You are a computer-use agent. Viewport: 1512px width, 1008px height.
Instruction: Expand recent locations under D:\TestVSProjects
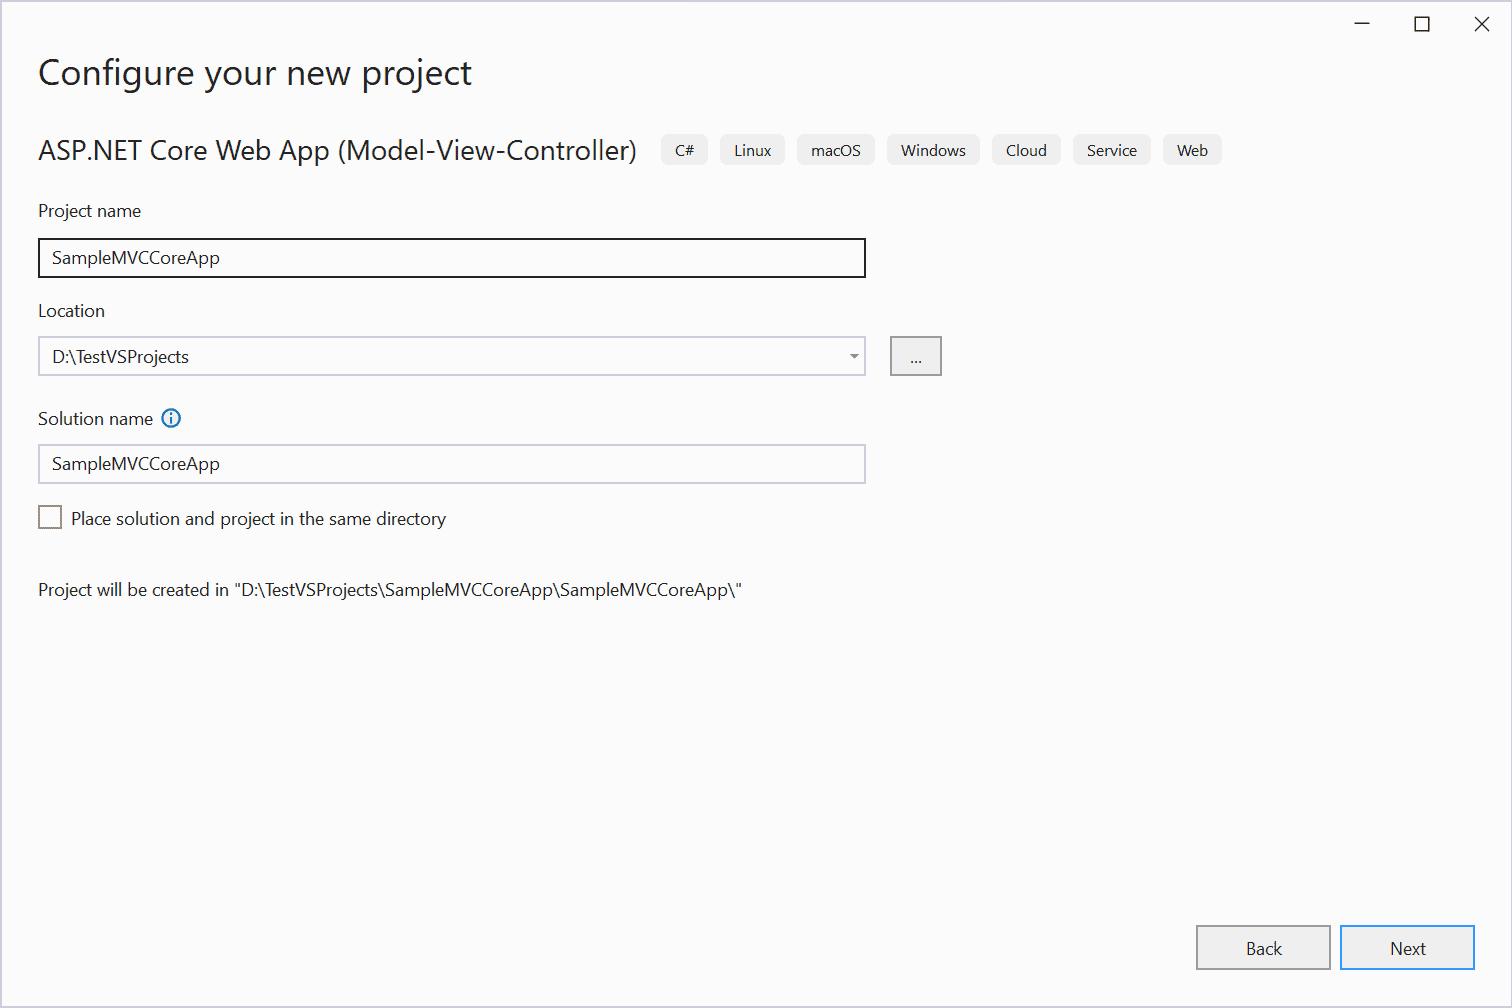tap(853, 356)
